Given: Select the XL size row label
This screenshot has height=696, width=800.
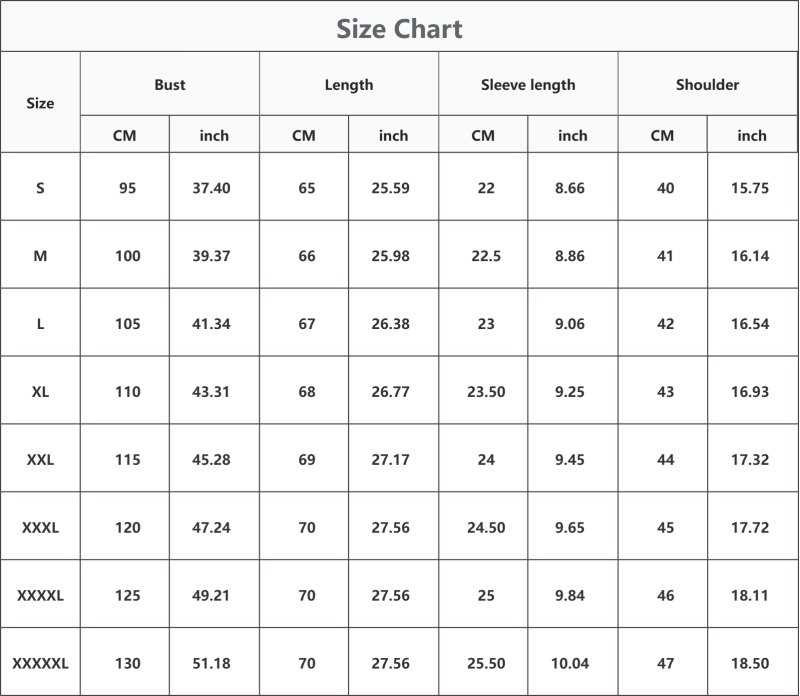Looking at the screenshot, I should 40,392.
